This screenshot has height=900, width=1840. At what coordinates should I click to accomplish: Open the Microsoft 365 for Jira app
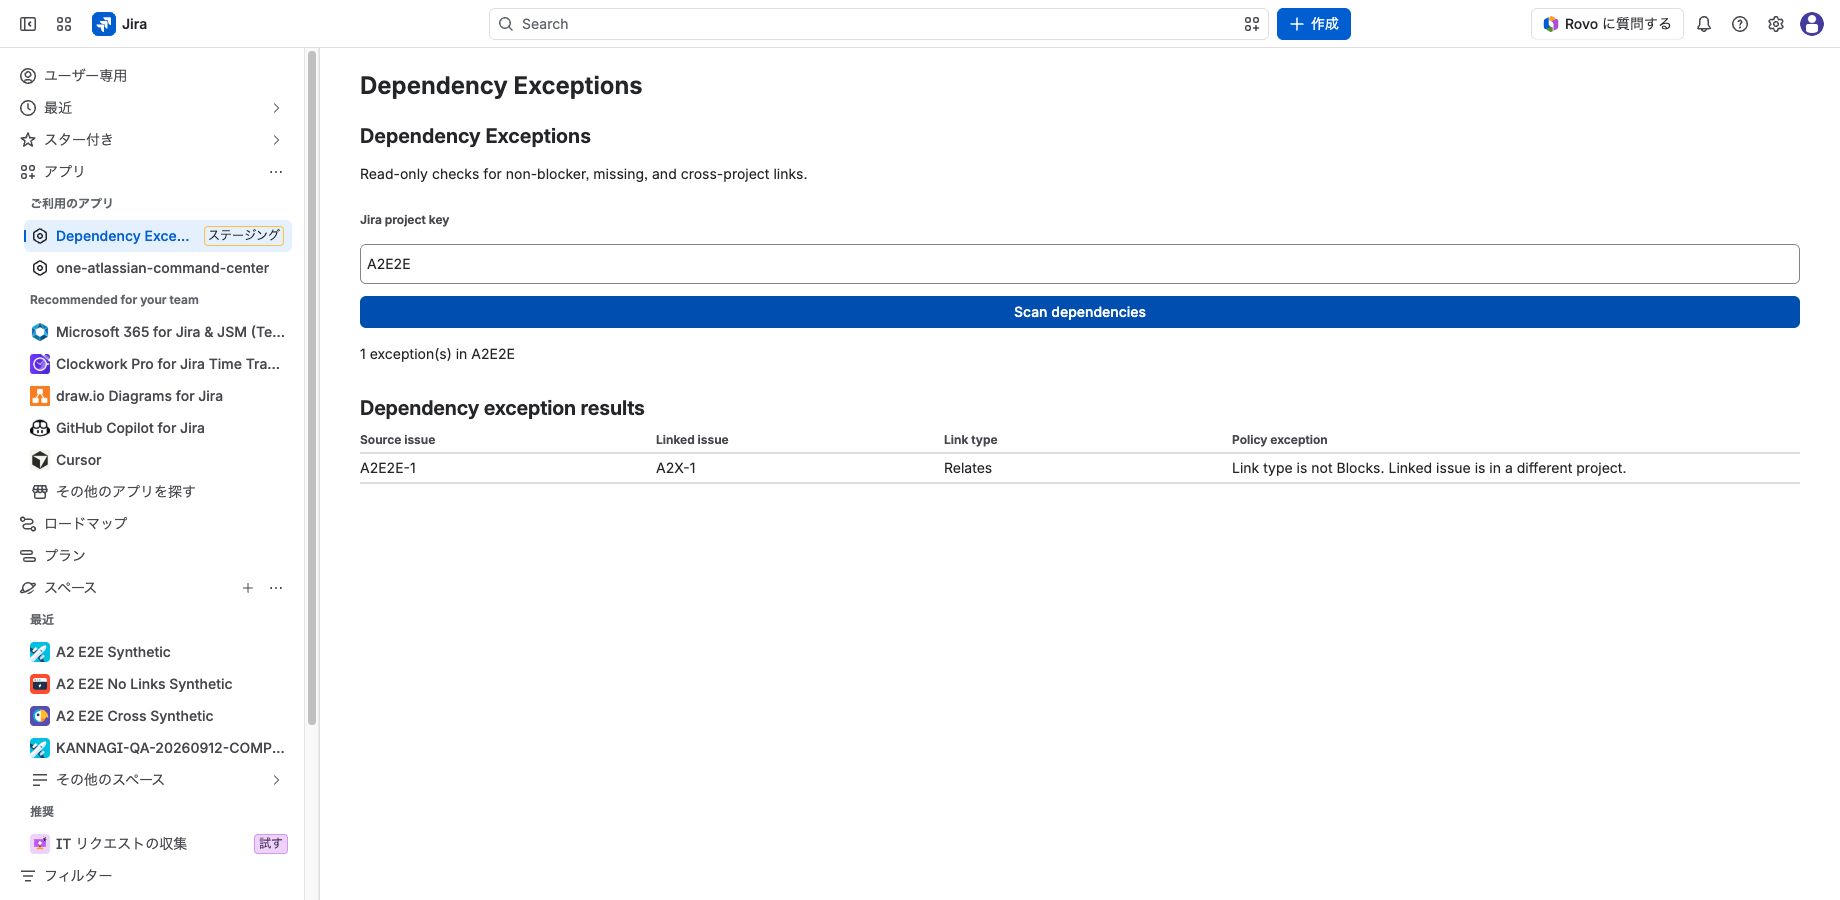(158, 332)
